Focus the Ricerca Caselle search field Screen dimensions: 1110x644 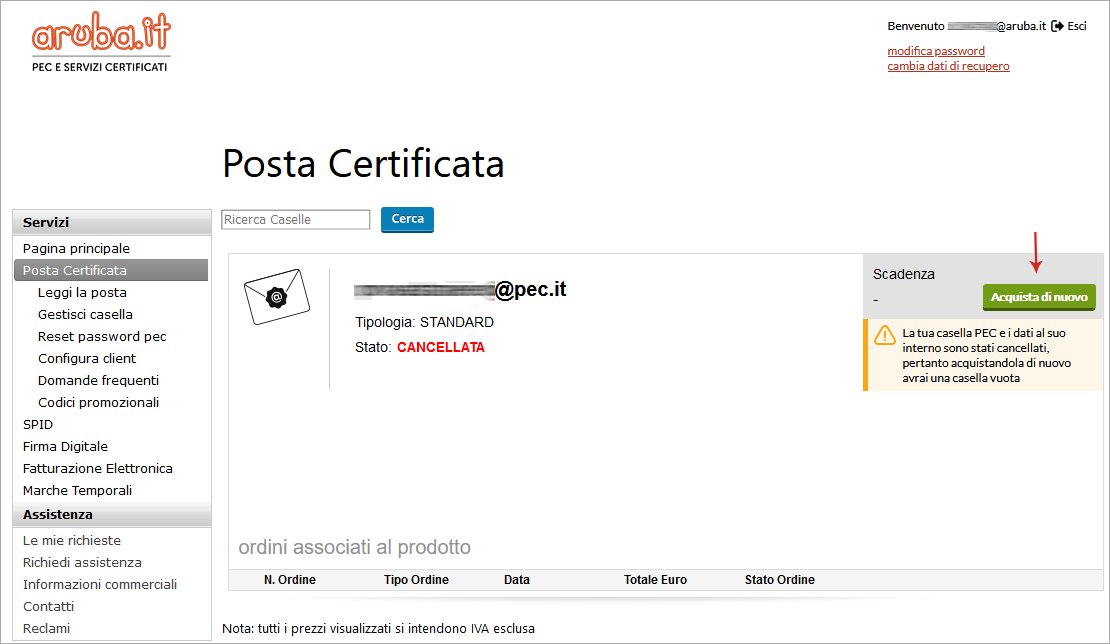(x=296, y=219)
